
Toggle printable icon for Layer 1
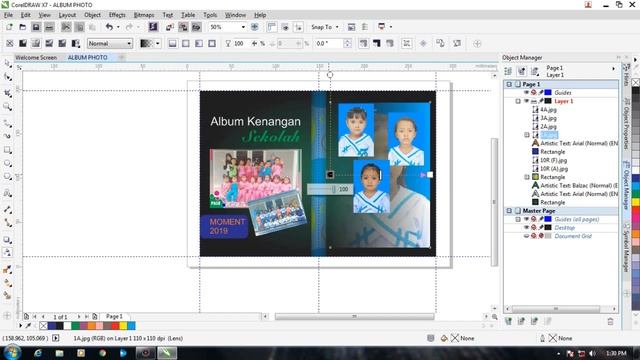pyautogui.click(x=534, y=101)
